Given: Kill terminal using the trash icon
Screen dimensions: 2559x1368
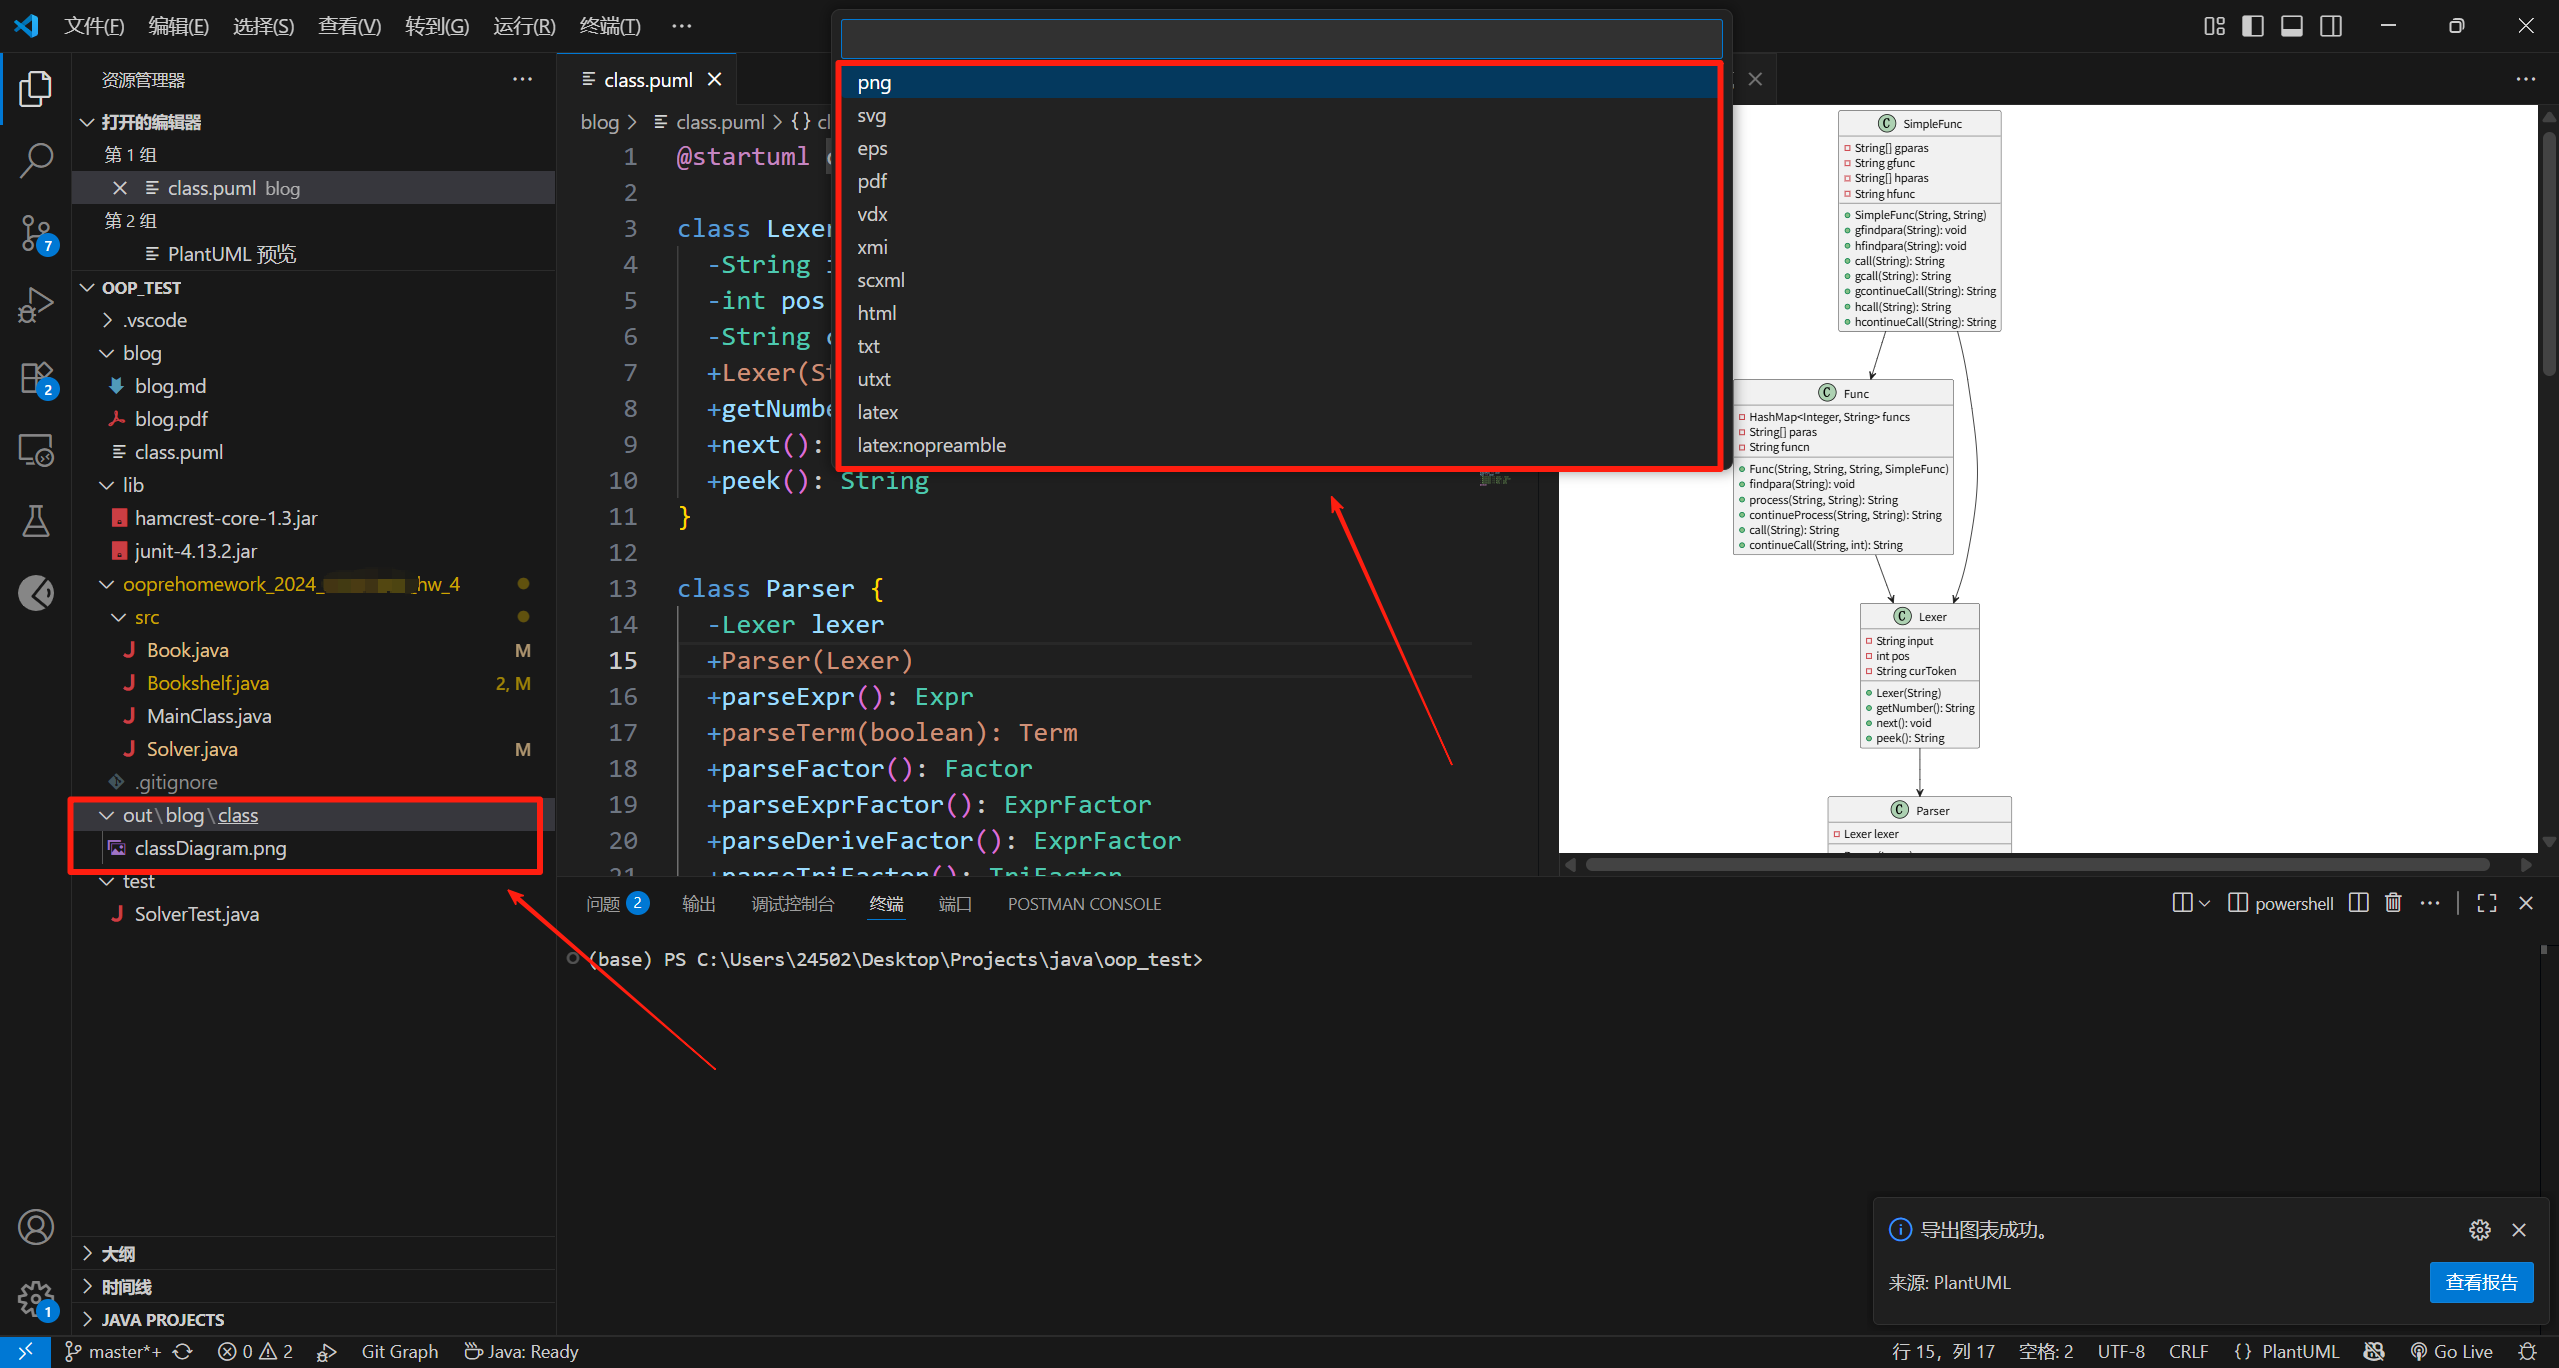Looking at the screenshot, I should 2393,903.
